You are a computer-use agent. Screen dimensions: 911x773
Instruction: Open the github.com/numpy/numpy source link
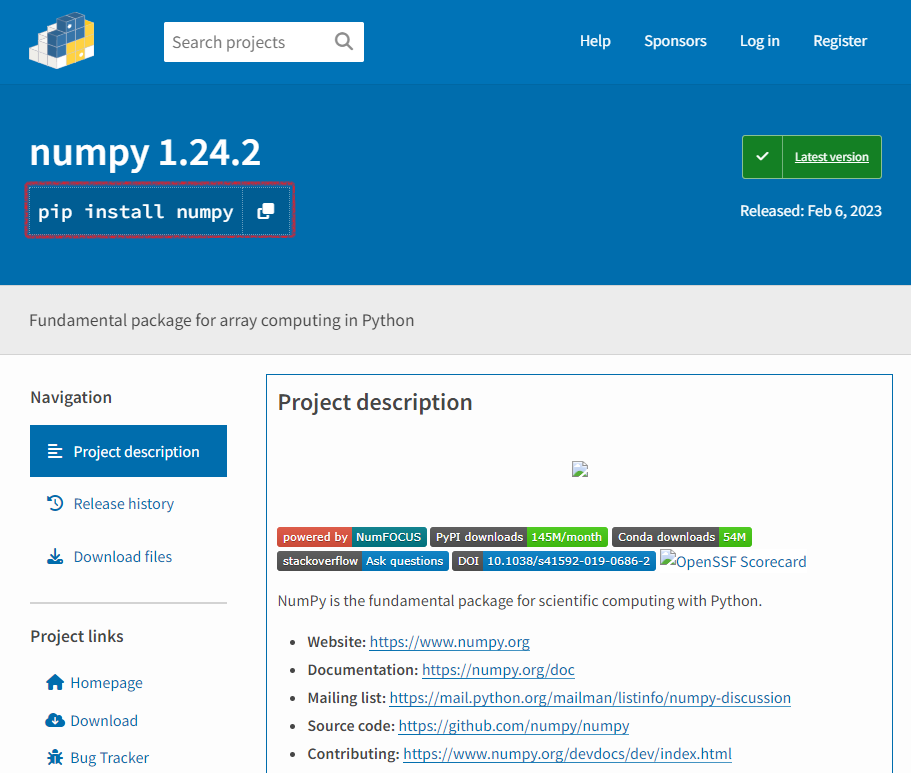(x=514, y=725)
